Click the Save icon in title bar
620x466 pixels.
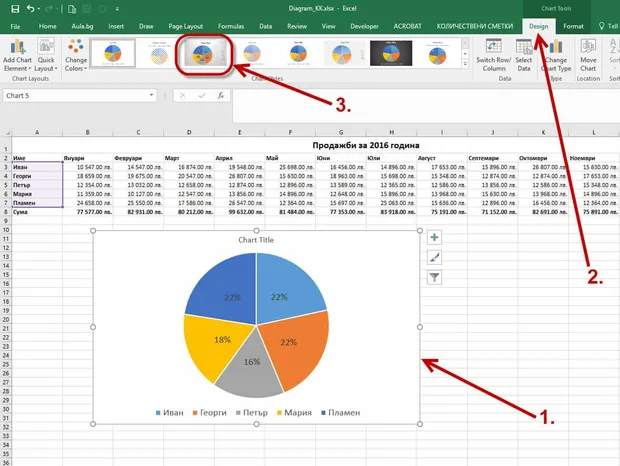point(15,9)
